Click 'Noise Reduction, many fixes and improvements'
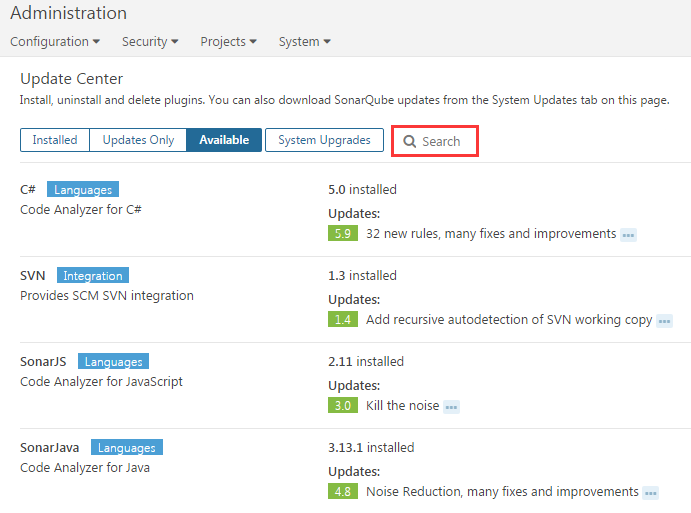 pos(502,491)
